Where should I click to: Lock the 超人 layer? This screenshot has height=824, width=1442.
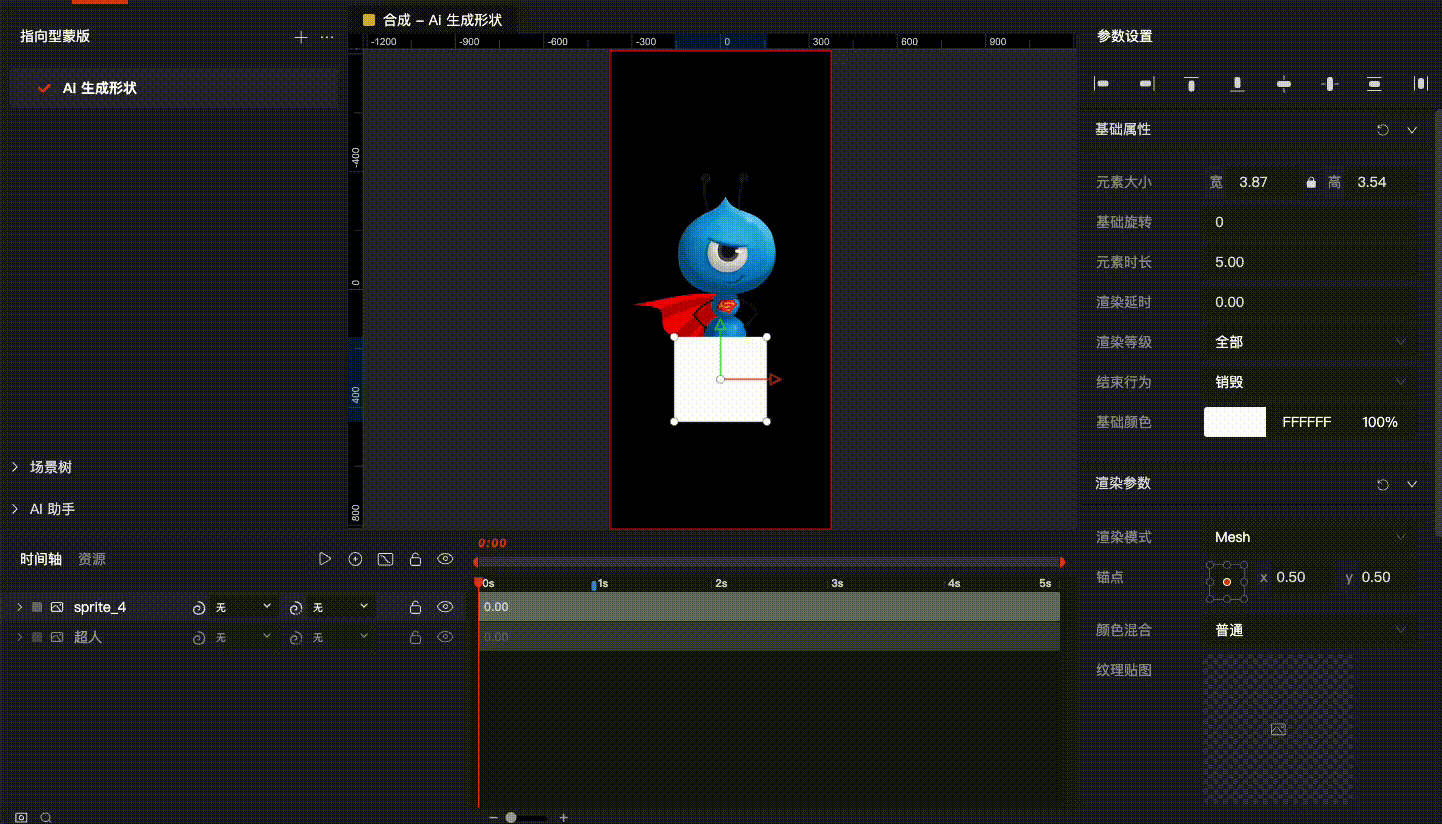pos(415,637)
